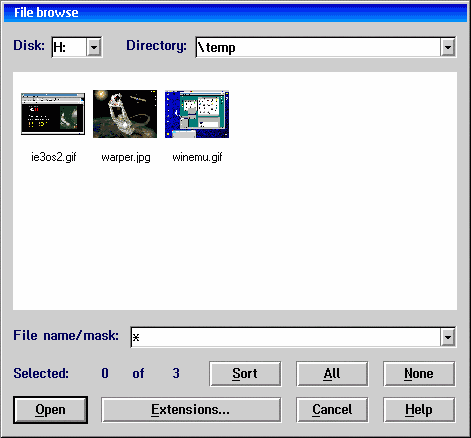The height and width of the screenshot is (438, 471).
Task: Focus the File name/mask input field
Action: 286,337
